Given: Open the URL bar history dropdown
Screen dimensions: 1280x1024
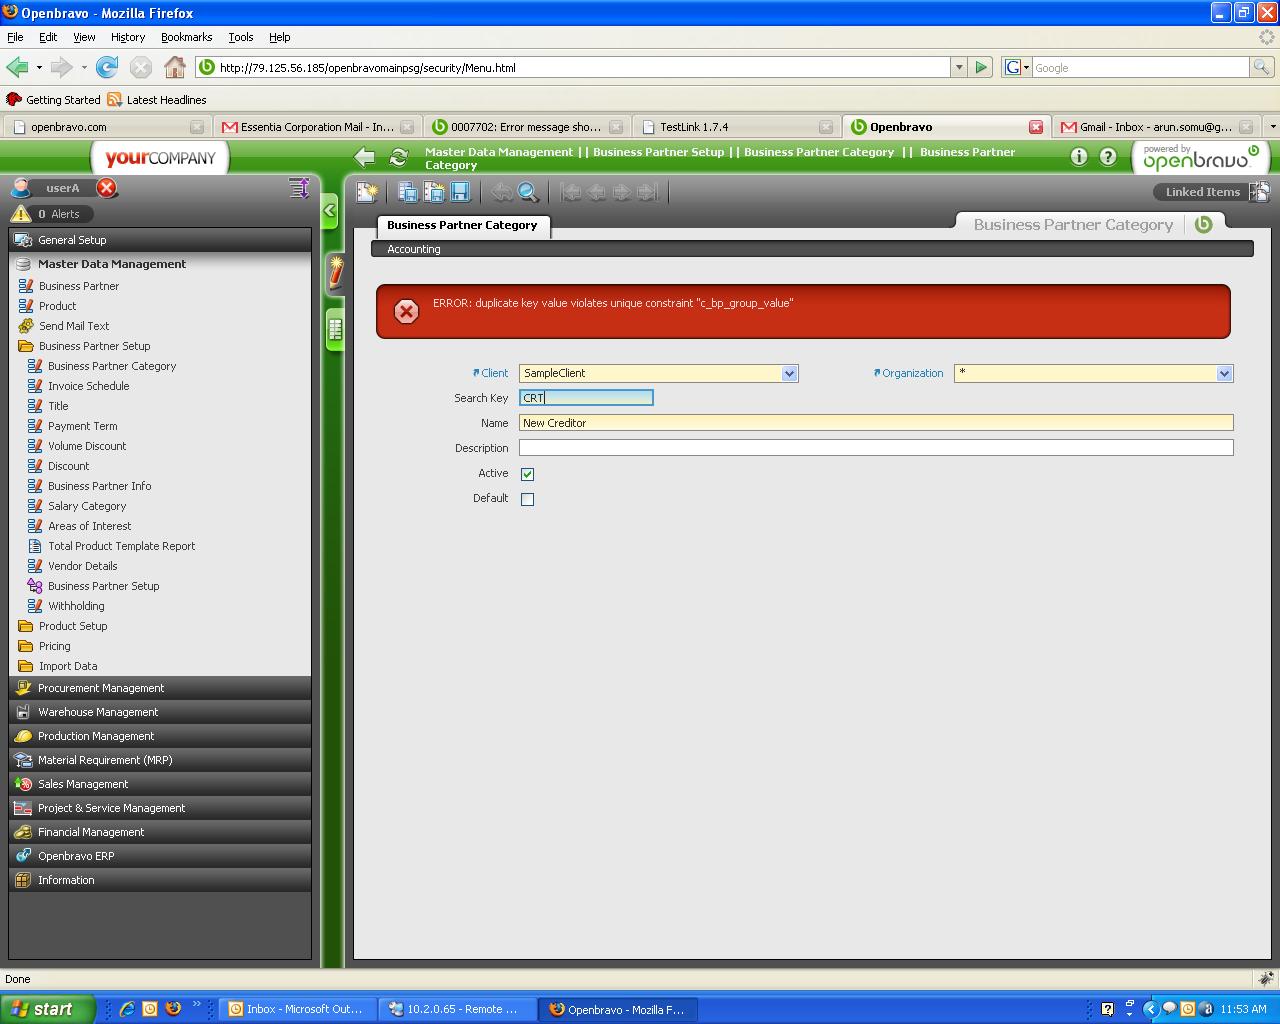Looking at the screenshot, I should pyautogui.click(x=959, y=67).
